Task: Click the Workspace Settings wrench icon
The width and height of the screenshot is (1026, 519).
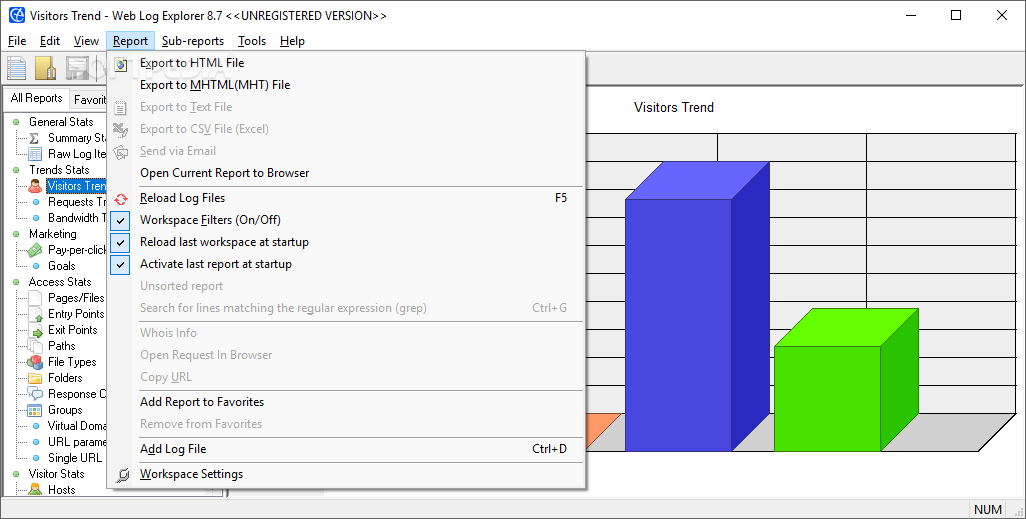Action: tap(122, 474)
